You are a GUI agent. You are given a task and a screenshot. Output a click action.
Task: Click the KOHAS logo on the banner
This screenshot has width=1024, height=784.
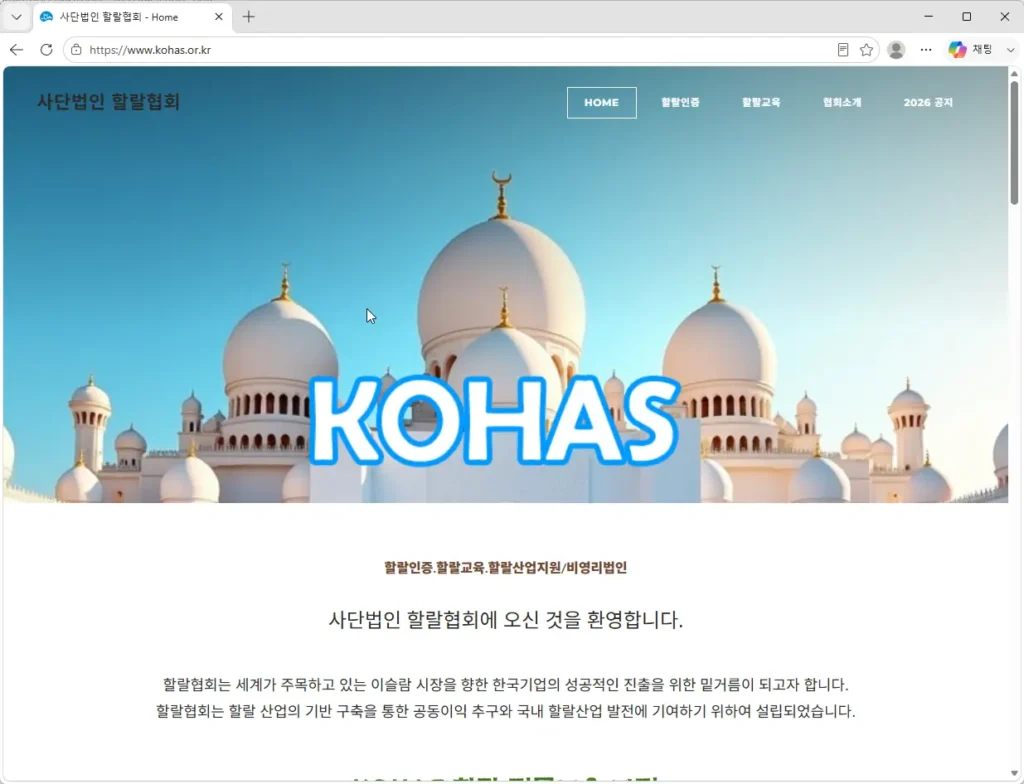(x=494, y=420)
